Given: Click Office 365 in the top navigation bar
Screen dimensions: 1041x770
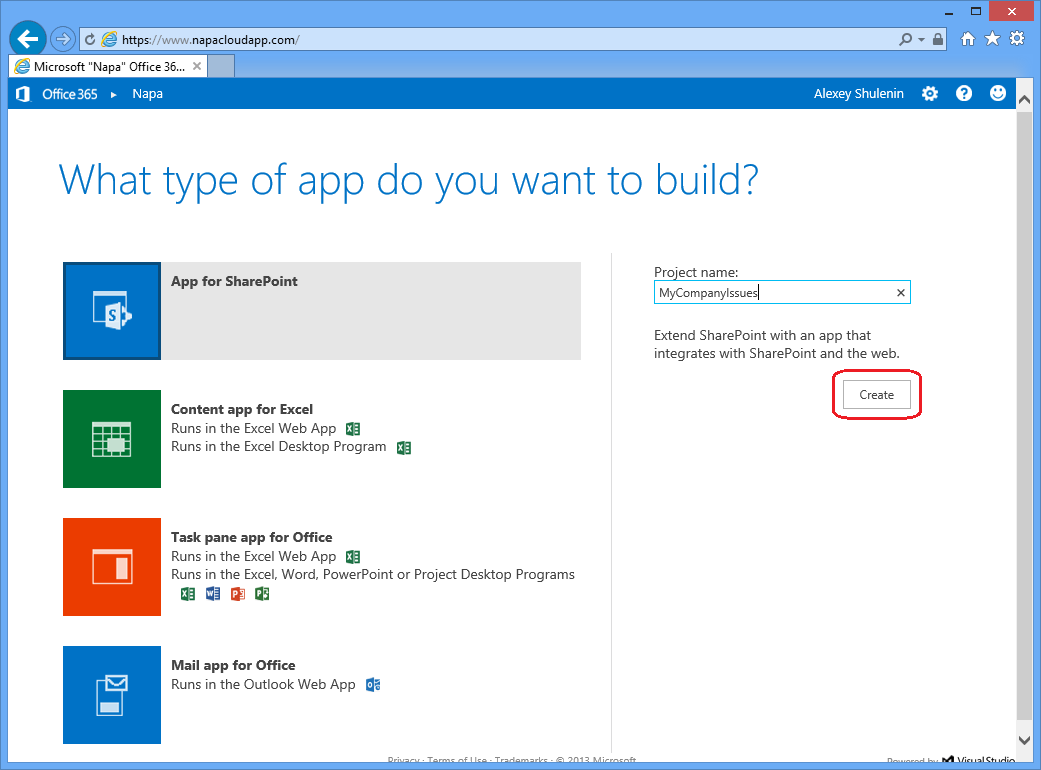Looking at the screenshot, I should tap(70, 93).
